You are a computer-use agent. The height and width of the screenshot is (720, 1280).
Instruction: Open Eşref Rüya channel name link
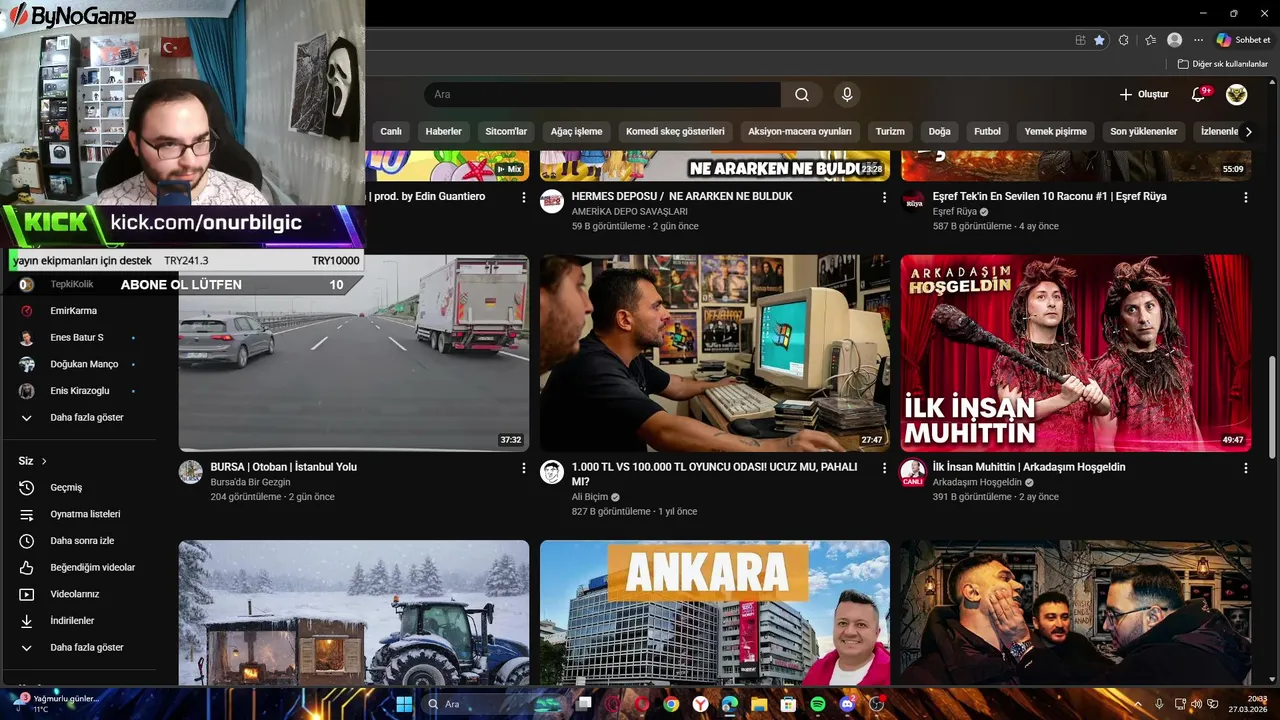[x=955, y=212]
